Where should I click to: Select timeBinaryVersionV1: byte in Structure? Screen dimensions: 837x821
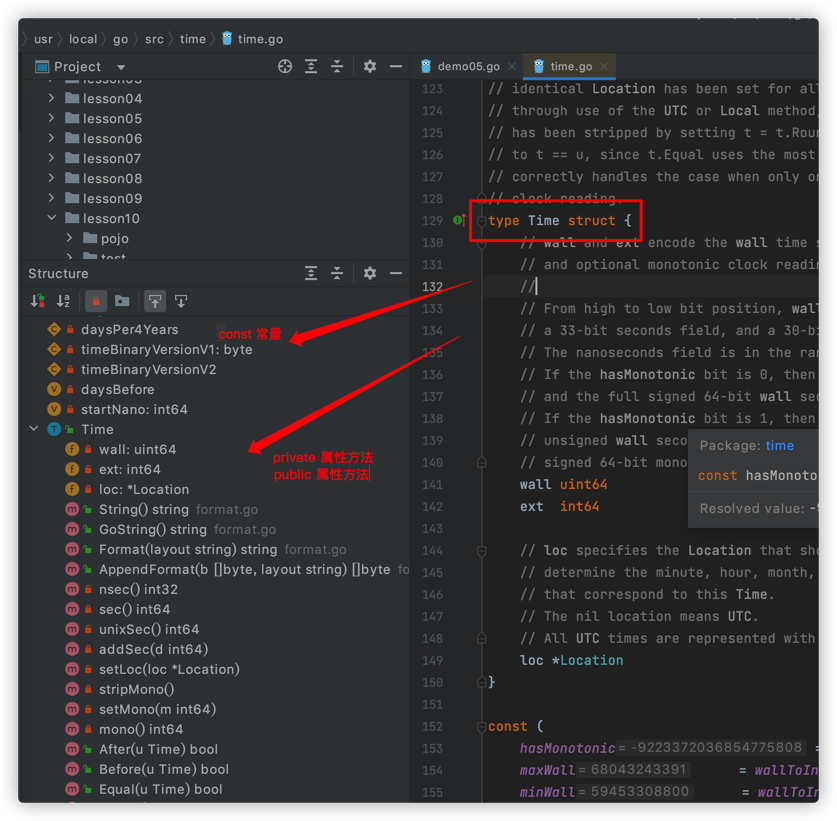167,350
